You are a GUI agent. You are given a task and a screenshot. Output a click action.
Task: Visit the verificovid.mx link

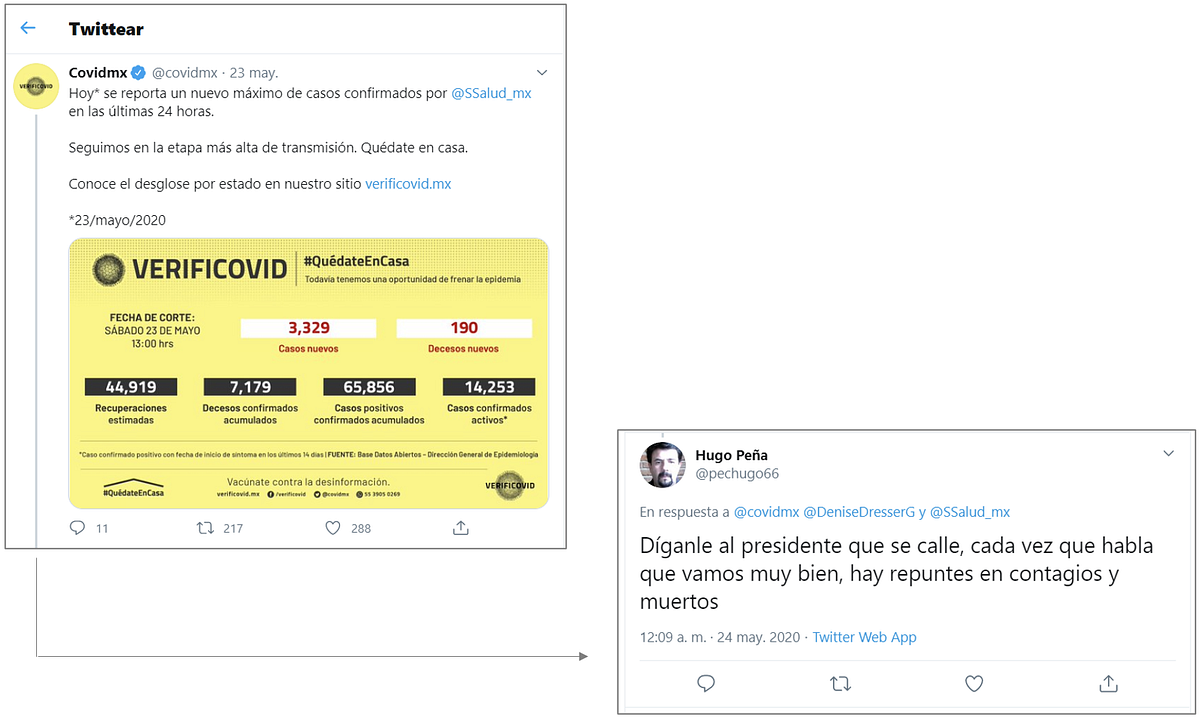[408, 184]
